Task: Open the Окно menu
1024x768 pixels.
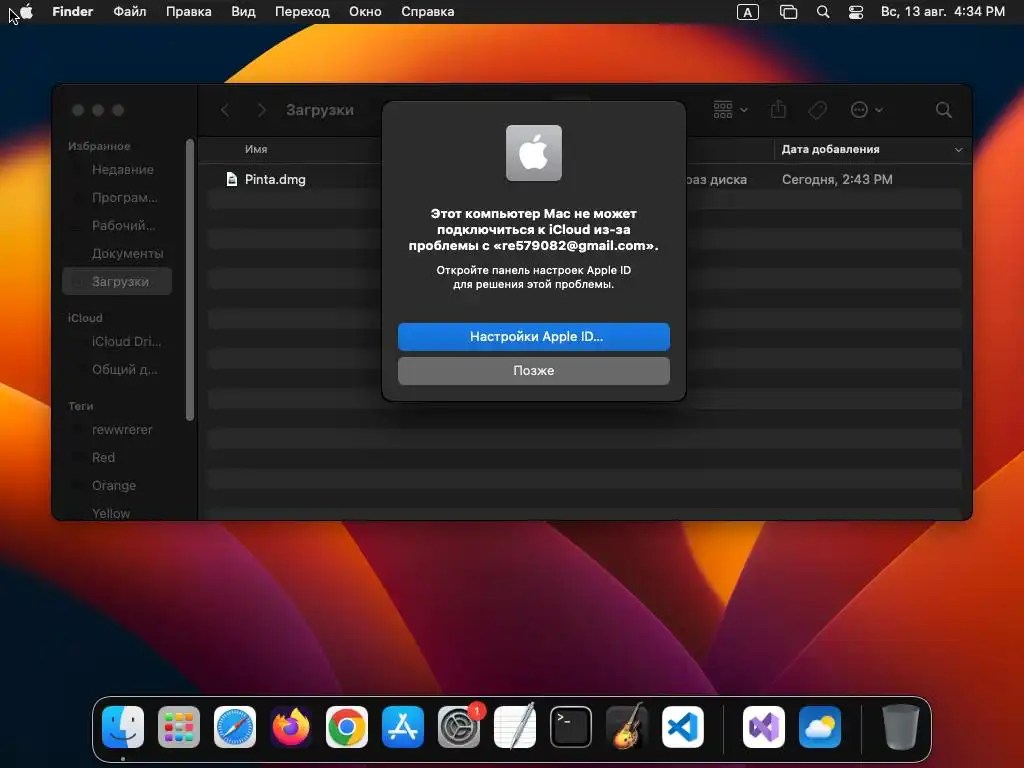Action: [x=365, y=12]
